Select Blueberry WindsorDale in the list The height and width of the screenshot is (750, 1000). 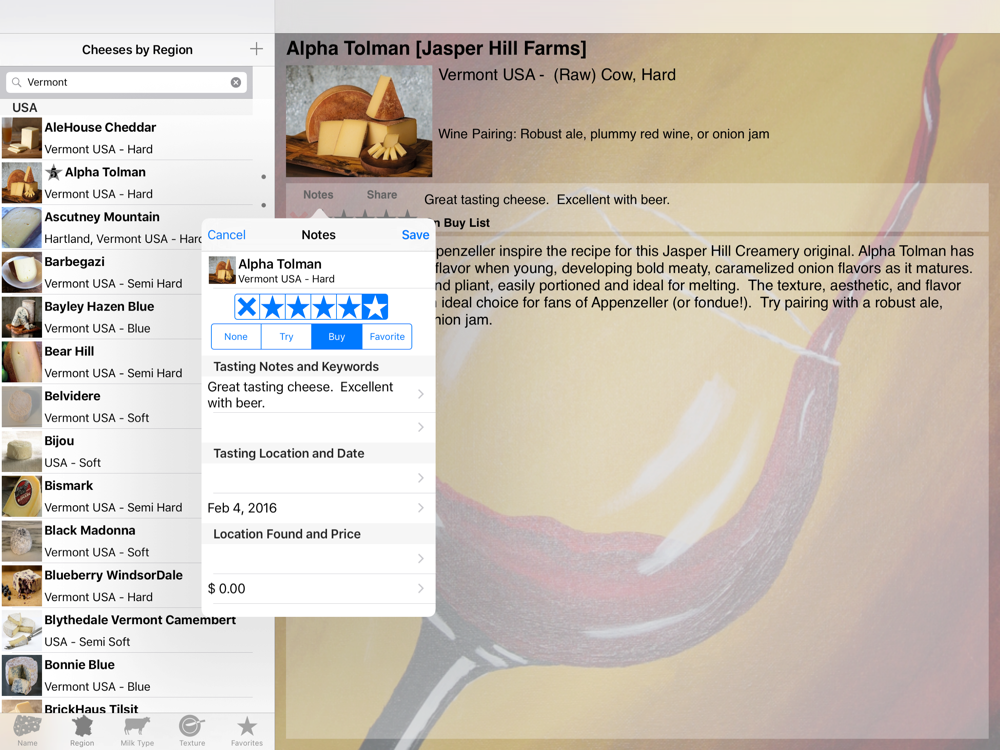click(102, 585)
